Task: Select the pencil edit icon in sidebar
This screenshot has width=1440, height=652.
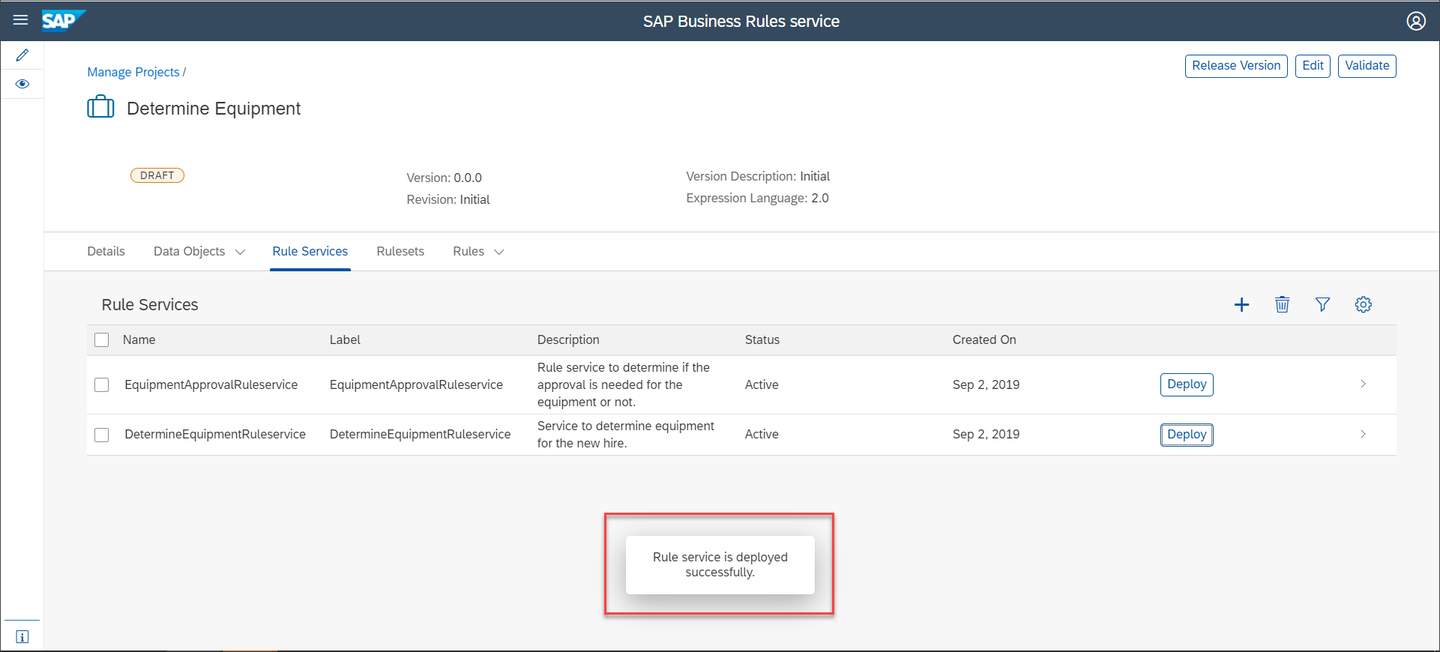Action: [22, 55]
